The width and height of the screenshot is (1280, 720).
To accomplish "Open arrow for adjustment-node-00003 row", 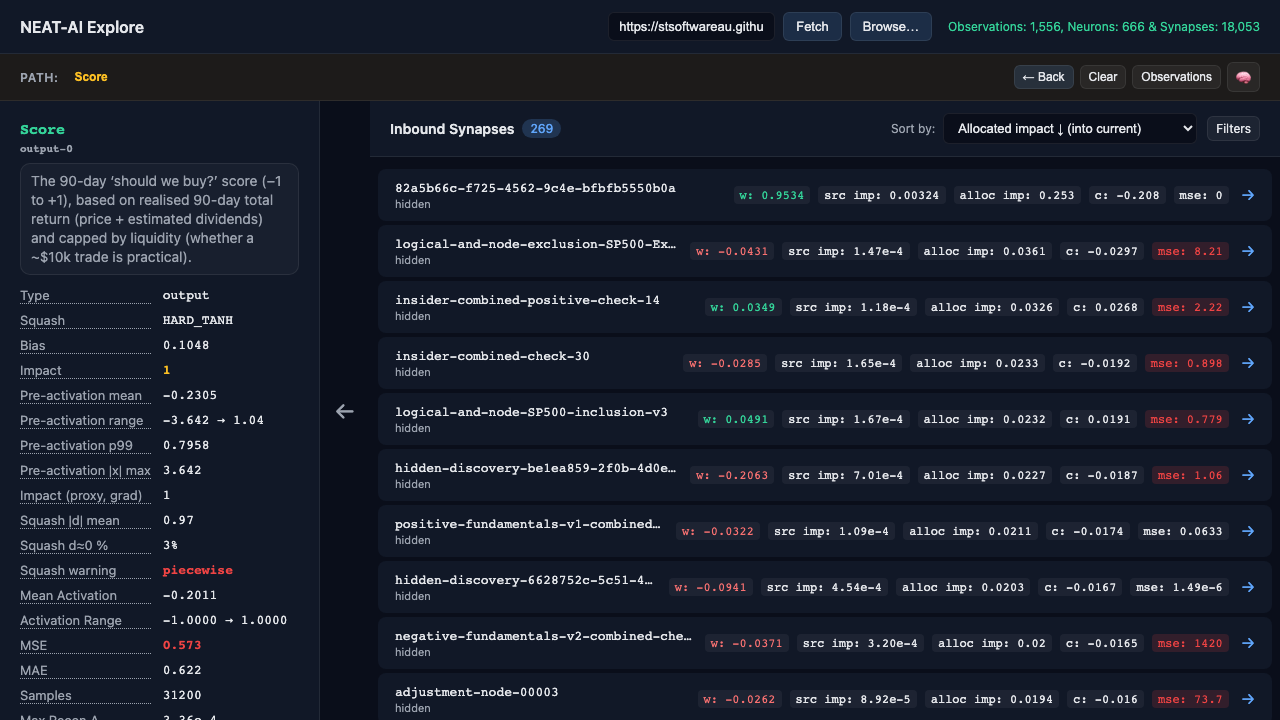I will (x=1248, y=699).
